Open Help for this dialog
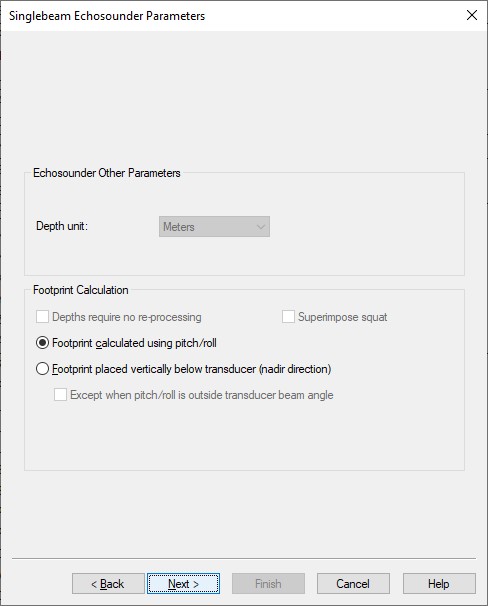Screen dimensions: 488x606 pyautogui.click(x=439, y=584)
